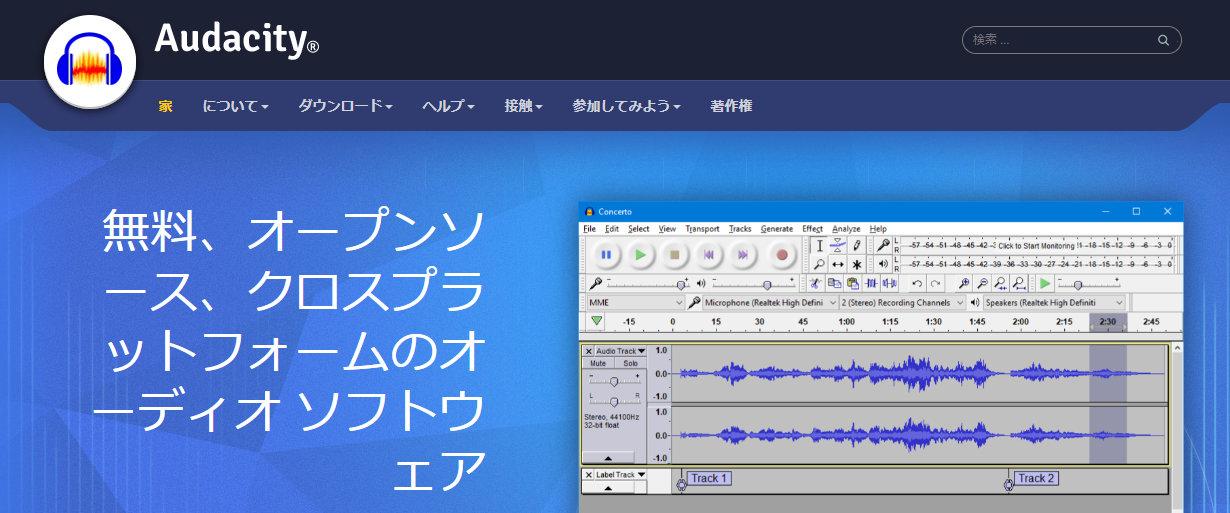Click the playback meter speaker icon
The image size is (1230, 513).
pyautogui.click(x=883, y=264)
